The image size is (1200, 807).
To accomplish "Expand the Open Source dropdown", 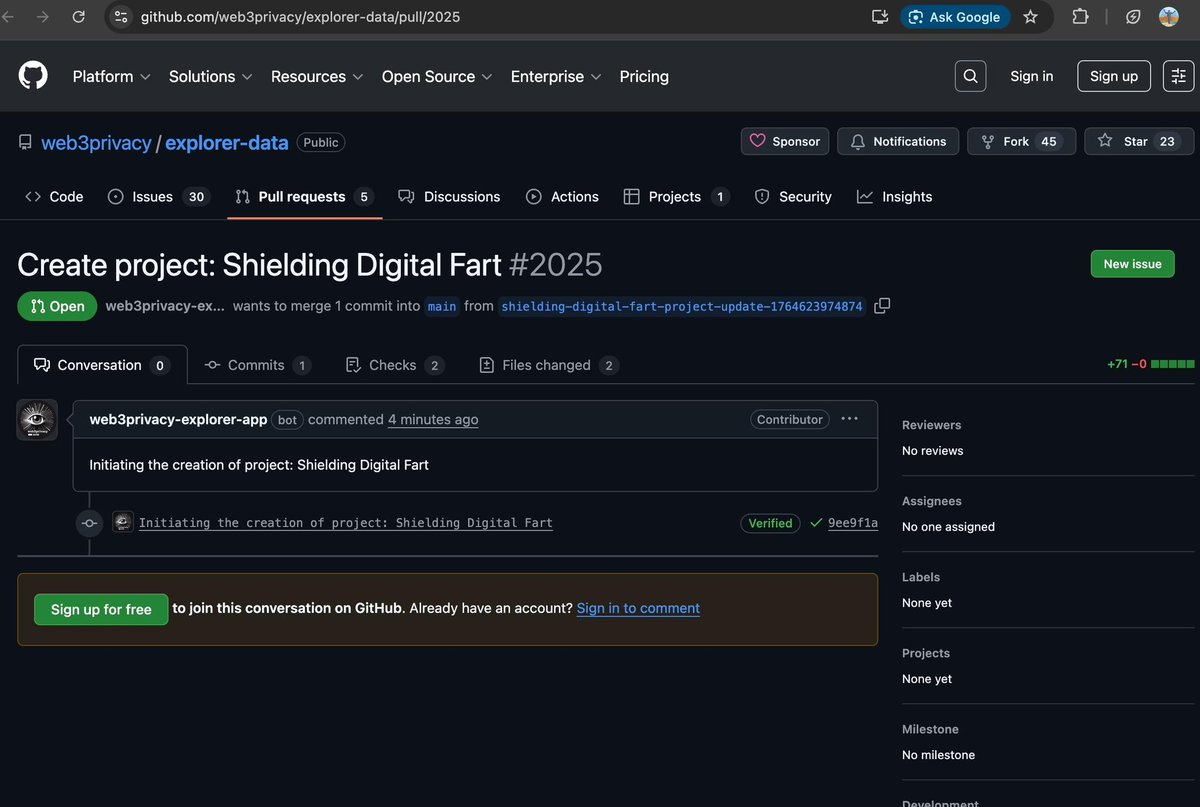I will click(x=437, y=76).
